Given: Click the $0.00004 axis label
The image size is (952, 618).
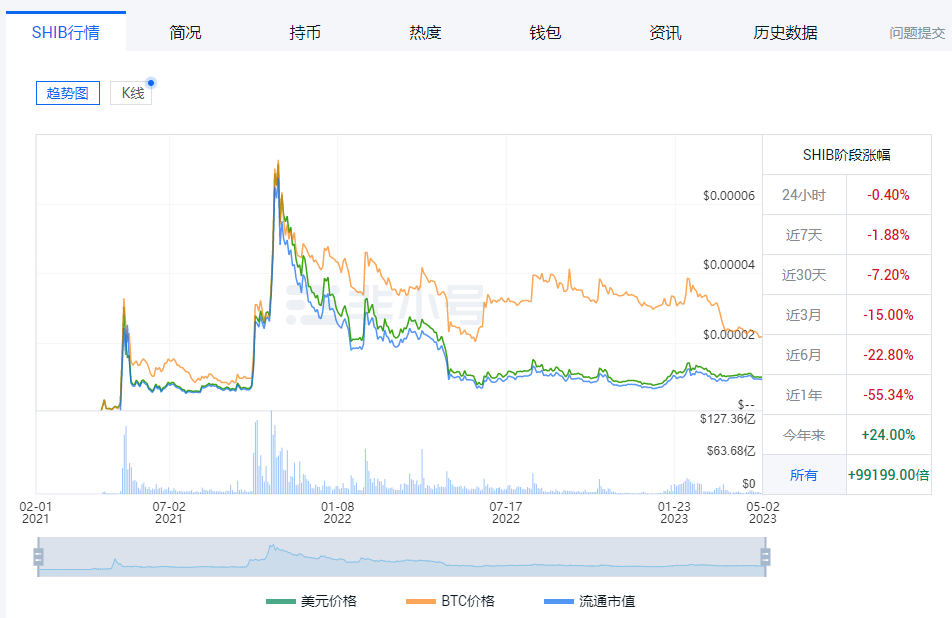Looking at the screenshot, I should [x=729, y=265].
